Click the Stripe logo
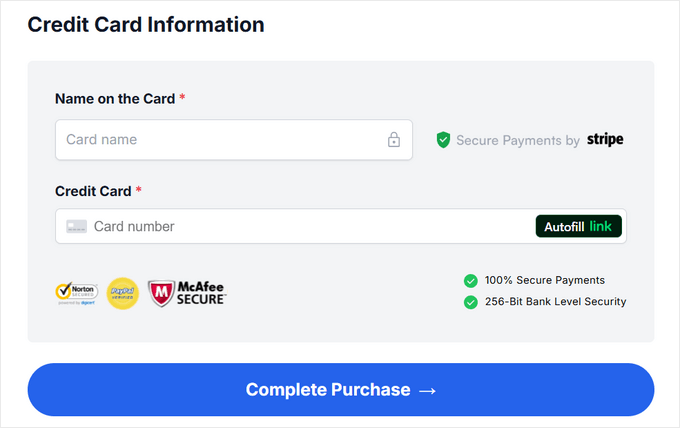This screenshot has width=680, height=428. [605, 140]
